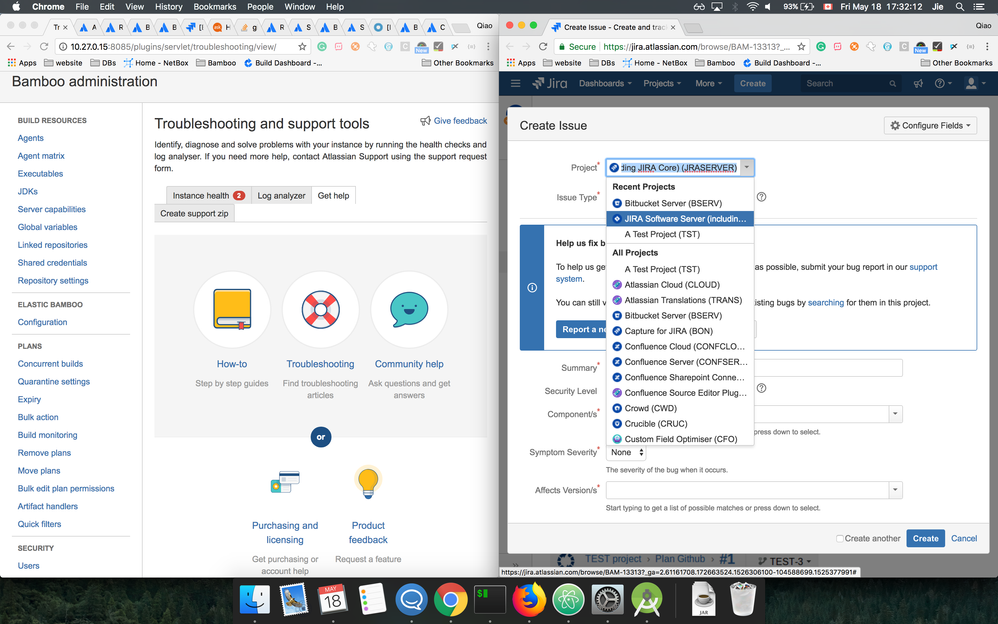Open Android Studio from the dock

647,600
